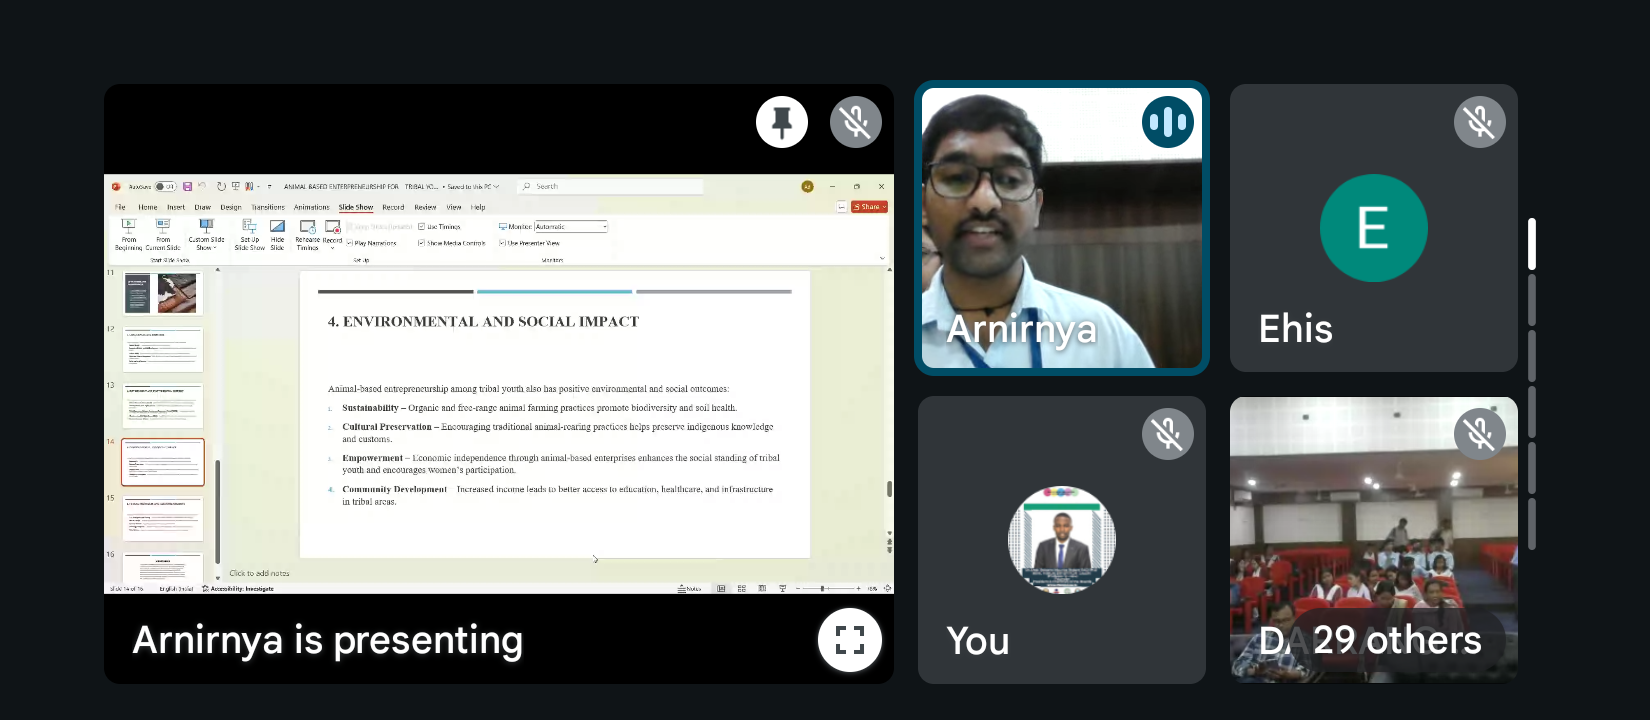Screen dimensions: 1650x720
Task: Toggle the AutoSave switch
Action: pyautogui.click(x=165, y=187)
